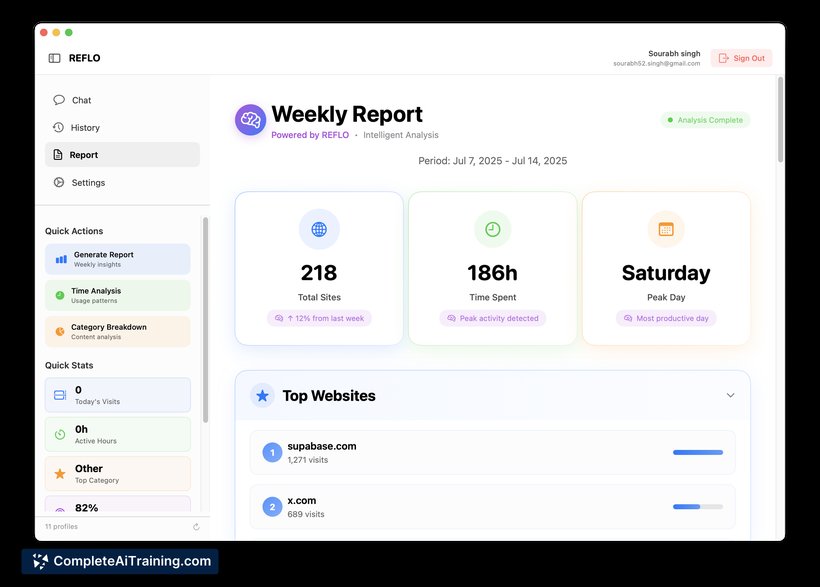This screenshot has width=820, height=587.
Task: Click the 1,271 visits text
Action: coord(308,460)
